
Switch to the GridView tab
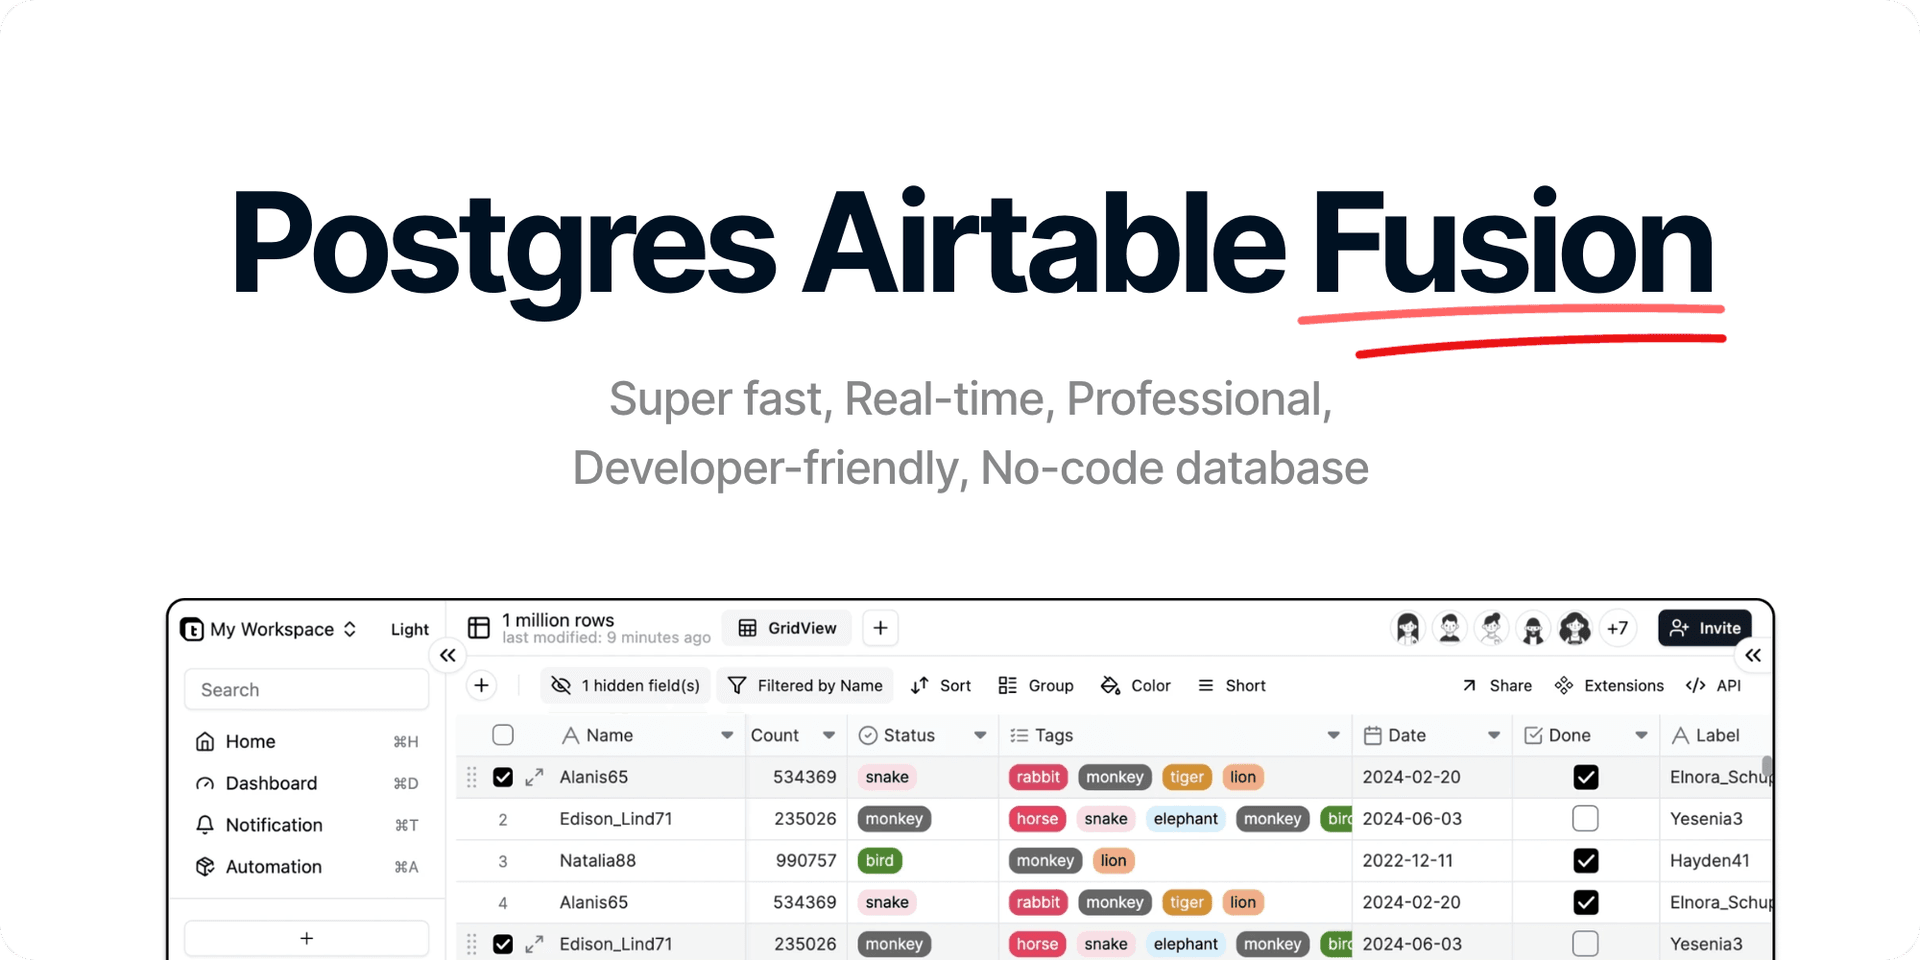(x=786, y=627)
